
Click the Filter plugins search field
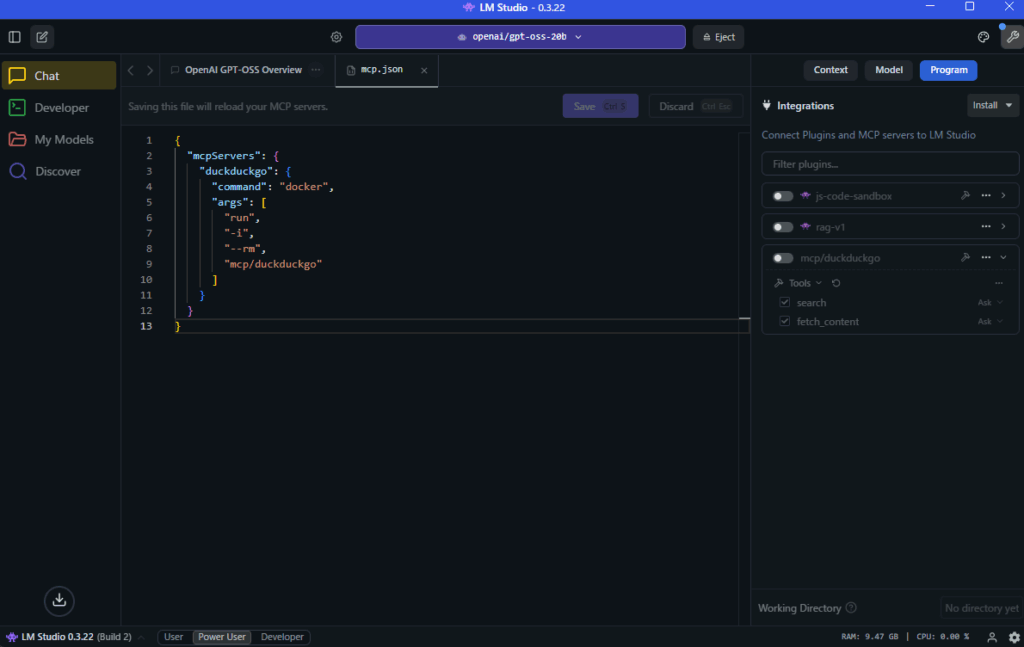tap(890, 164)
